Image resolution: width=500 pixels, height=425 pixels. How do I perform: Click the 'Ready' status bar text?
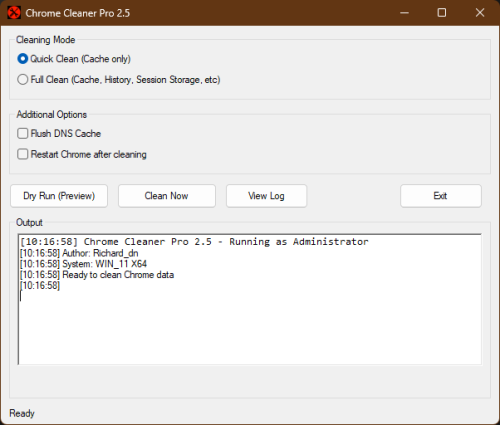[22, 413]
